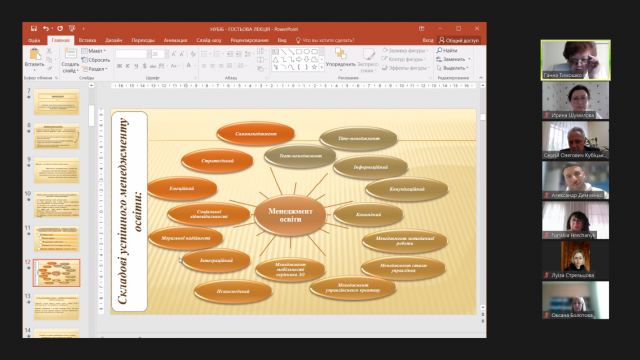Click the Copy icon

click(49, 60)
